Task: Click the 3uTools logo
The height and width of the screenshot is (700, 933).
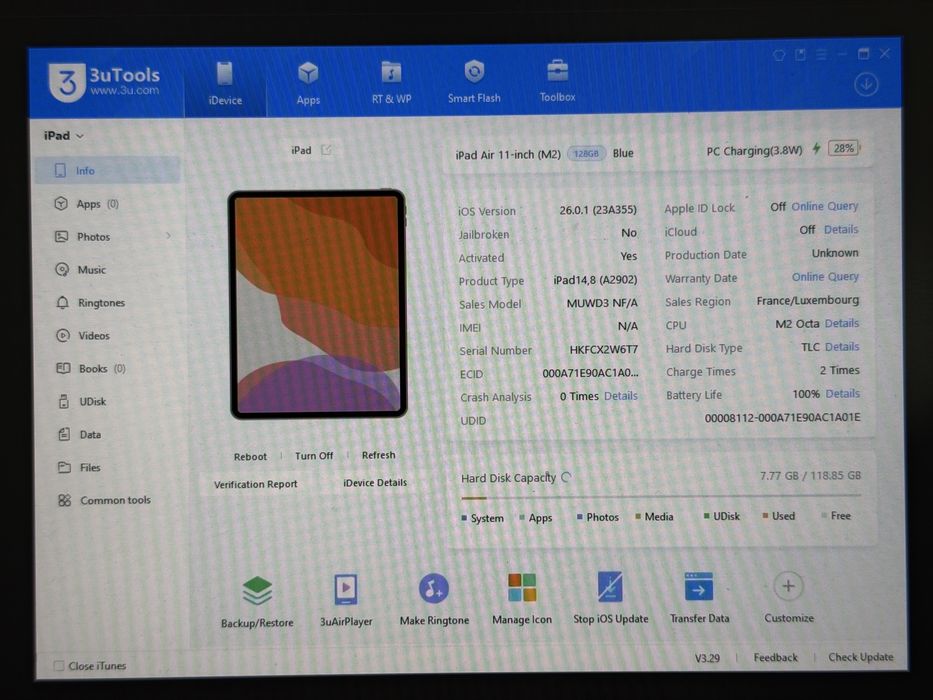Action: point(104,83)
